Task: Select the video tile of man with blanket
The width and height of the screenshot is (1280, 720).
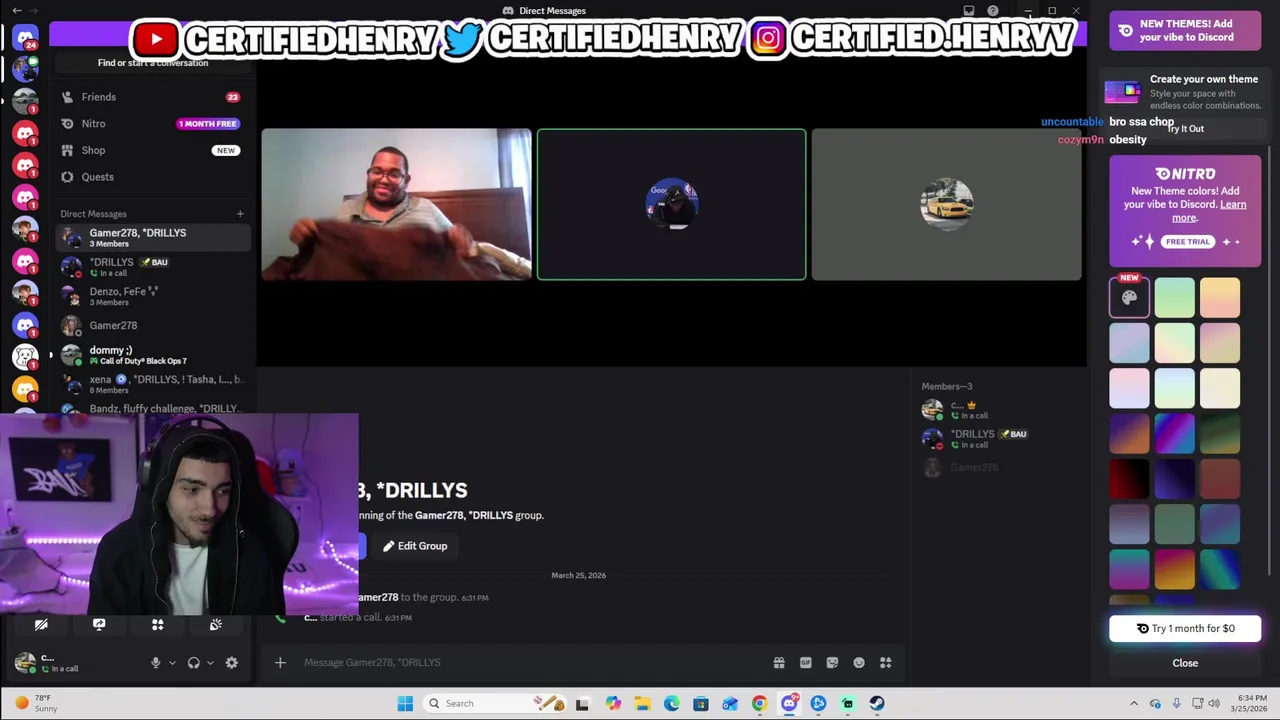Action: point(396,204)
